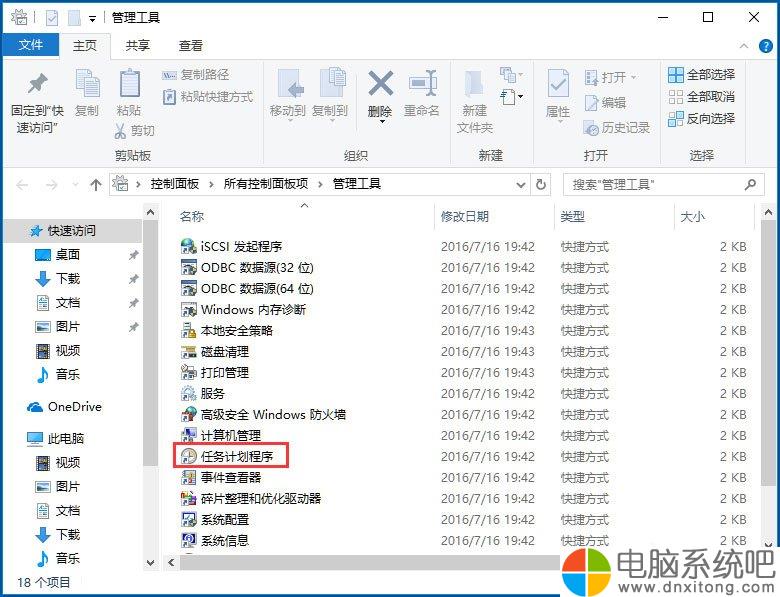Screen dimensions: 780x597
Task: Sort by the 类型 column header
Action: [573, 216]
